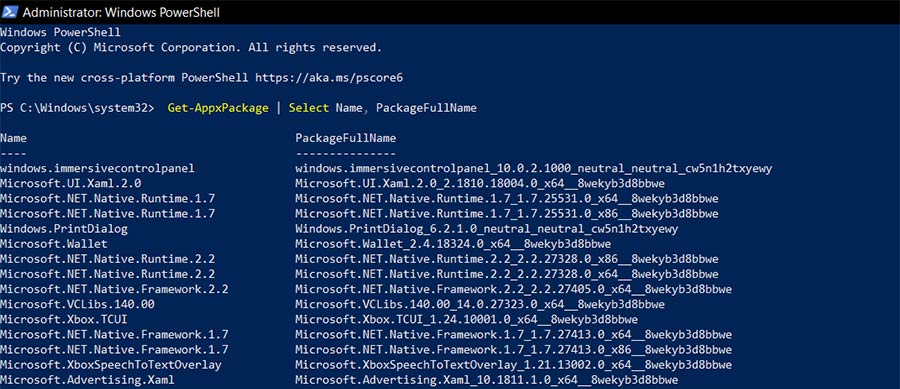
Task: Click the Microsoft.NET.Native.Framework.2.2 name entry
Action: 114,289
